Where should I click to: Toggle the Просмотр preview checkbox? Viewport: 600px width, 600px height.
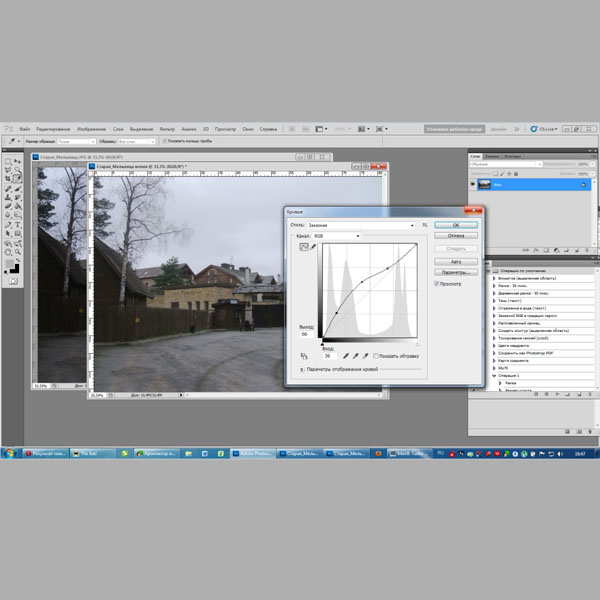[437, 284]
